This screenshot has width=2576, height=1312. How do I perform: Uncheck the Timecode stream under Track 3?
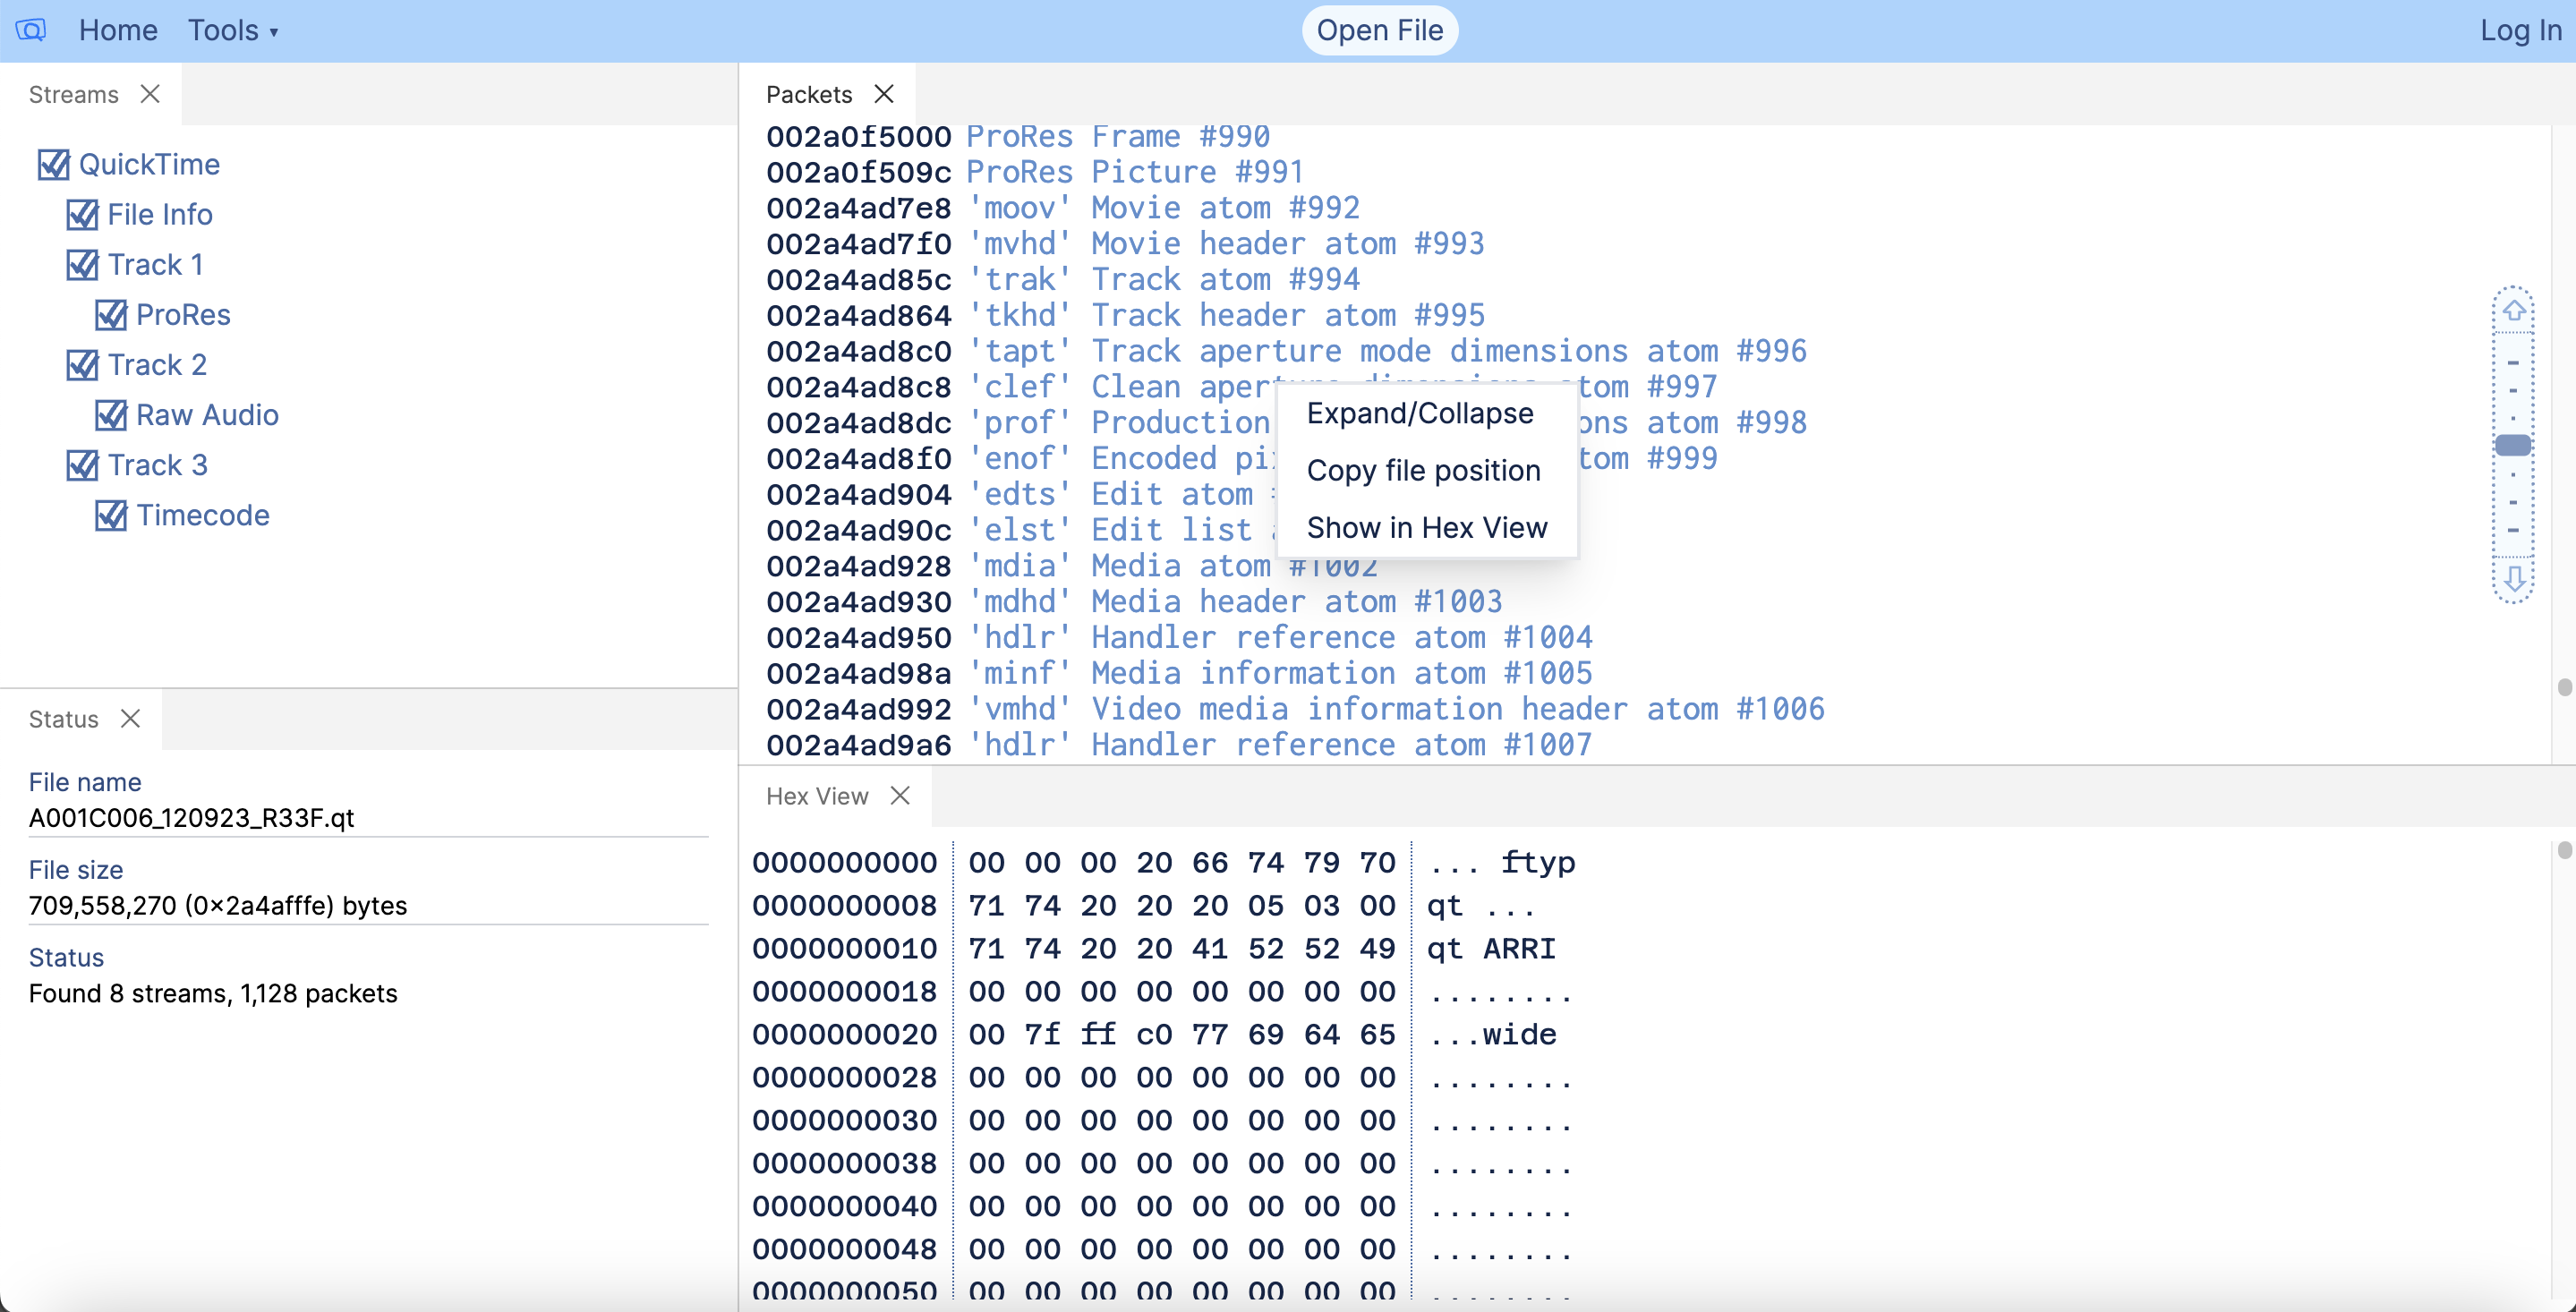[112, 515]
